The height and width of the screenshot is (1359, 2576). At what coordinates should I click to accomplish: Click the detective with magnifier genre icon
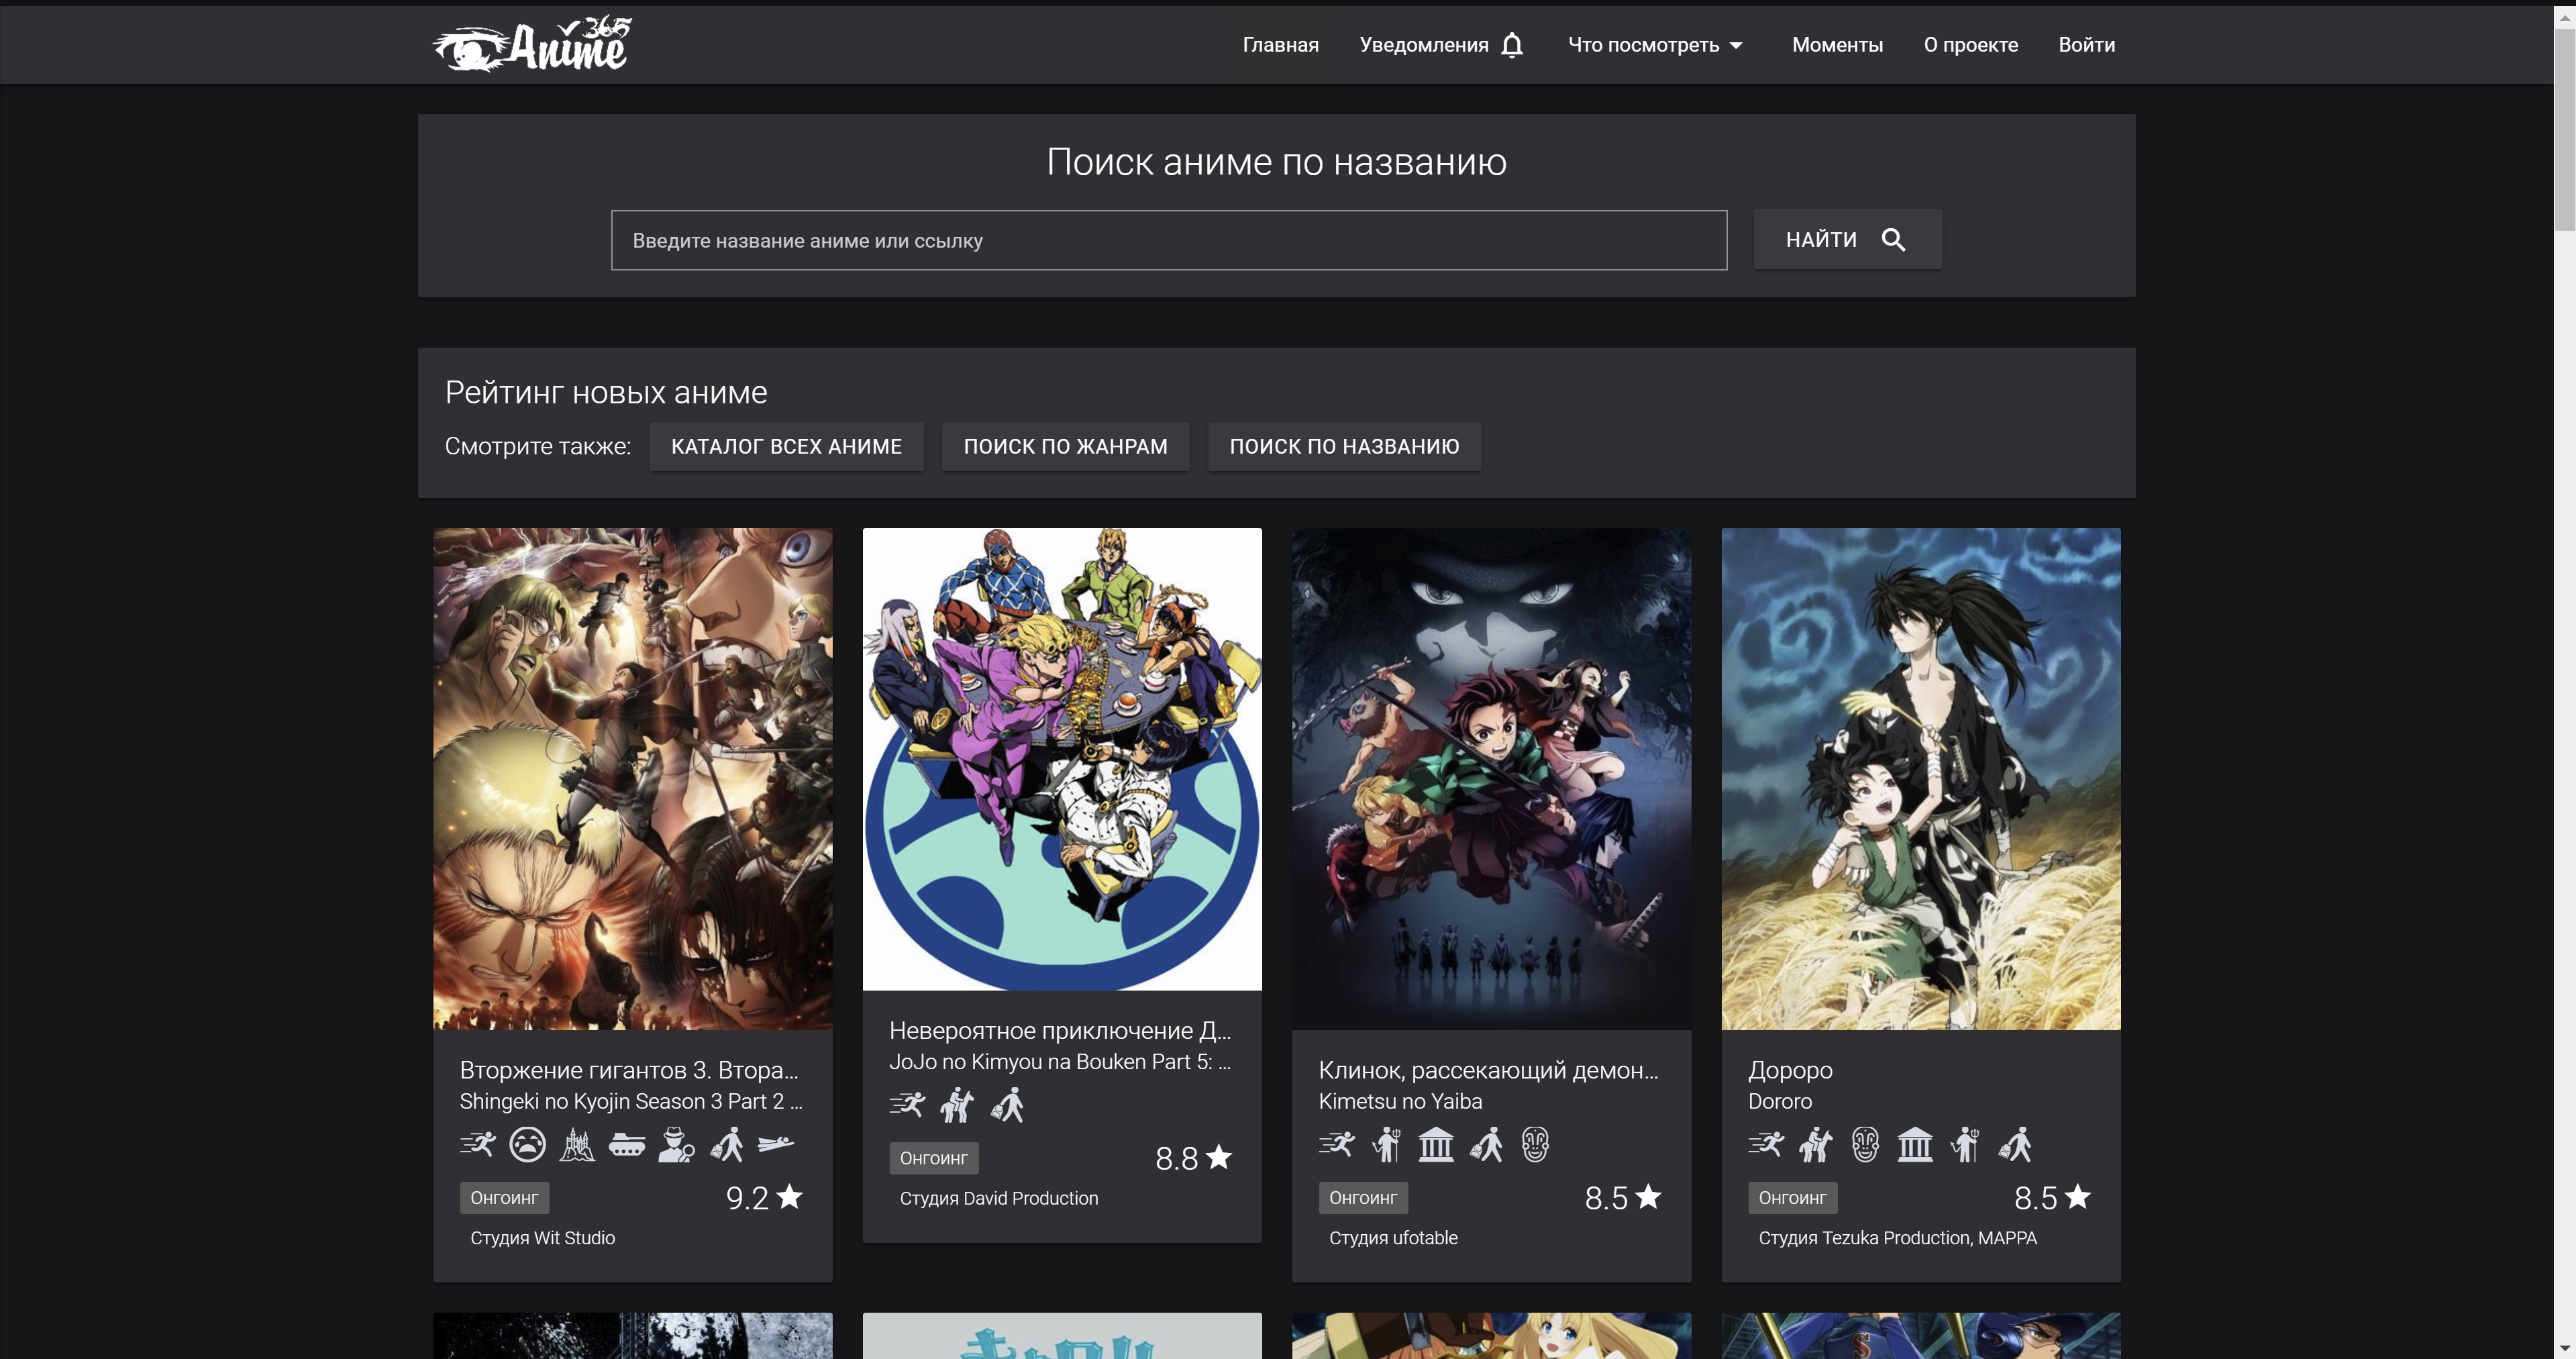[676, 1144]
